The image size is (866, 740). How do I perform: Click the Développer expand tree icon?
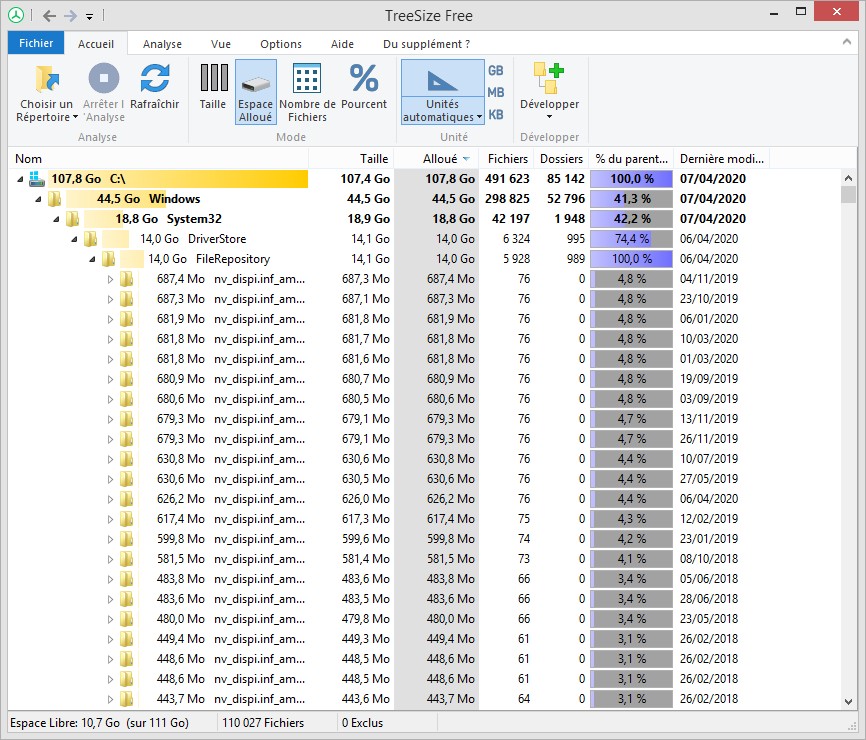click(549, 78)
